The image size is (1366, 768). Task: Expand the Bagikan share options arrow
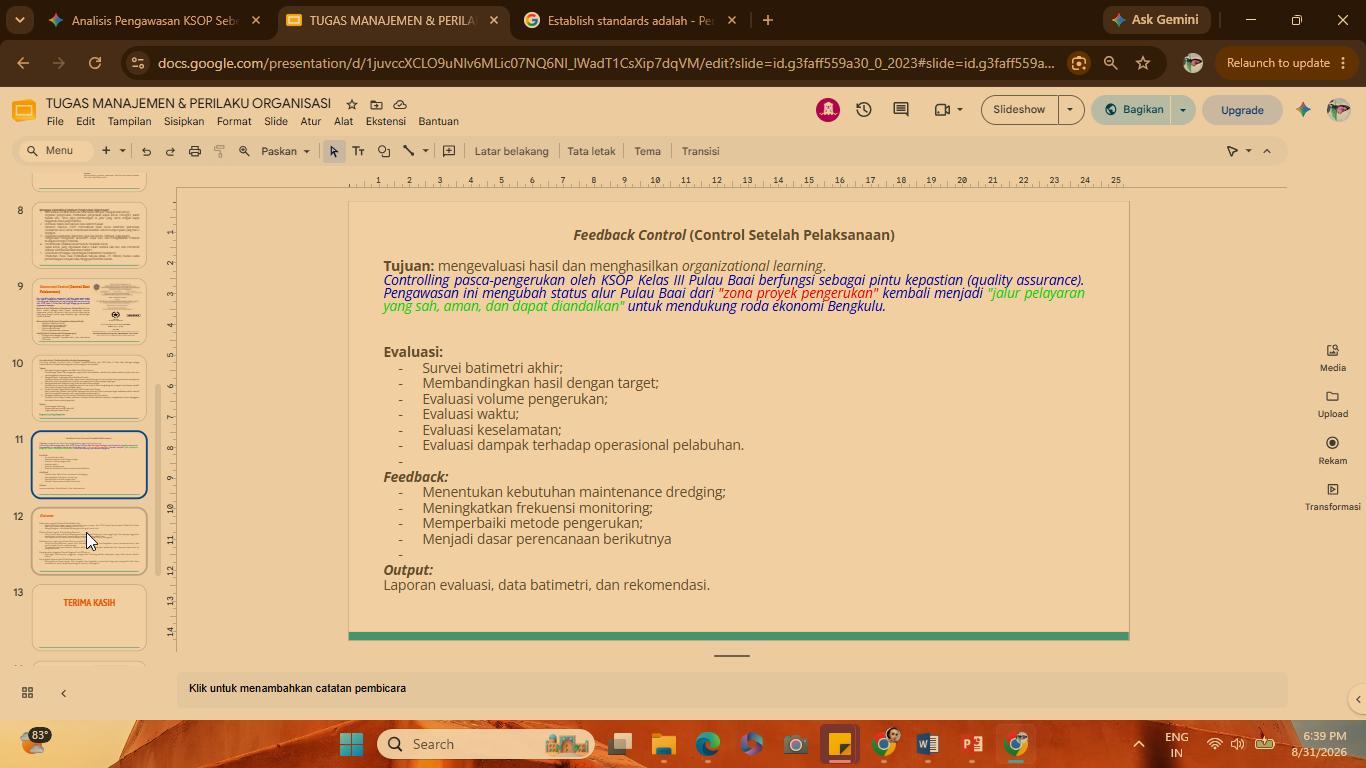[1182, 109]
